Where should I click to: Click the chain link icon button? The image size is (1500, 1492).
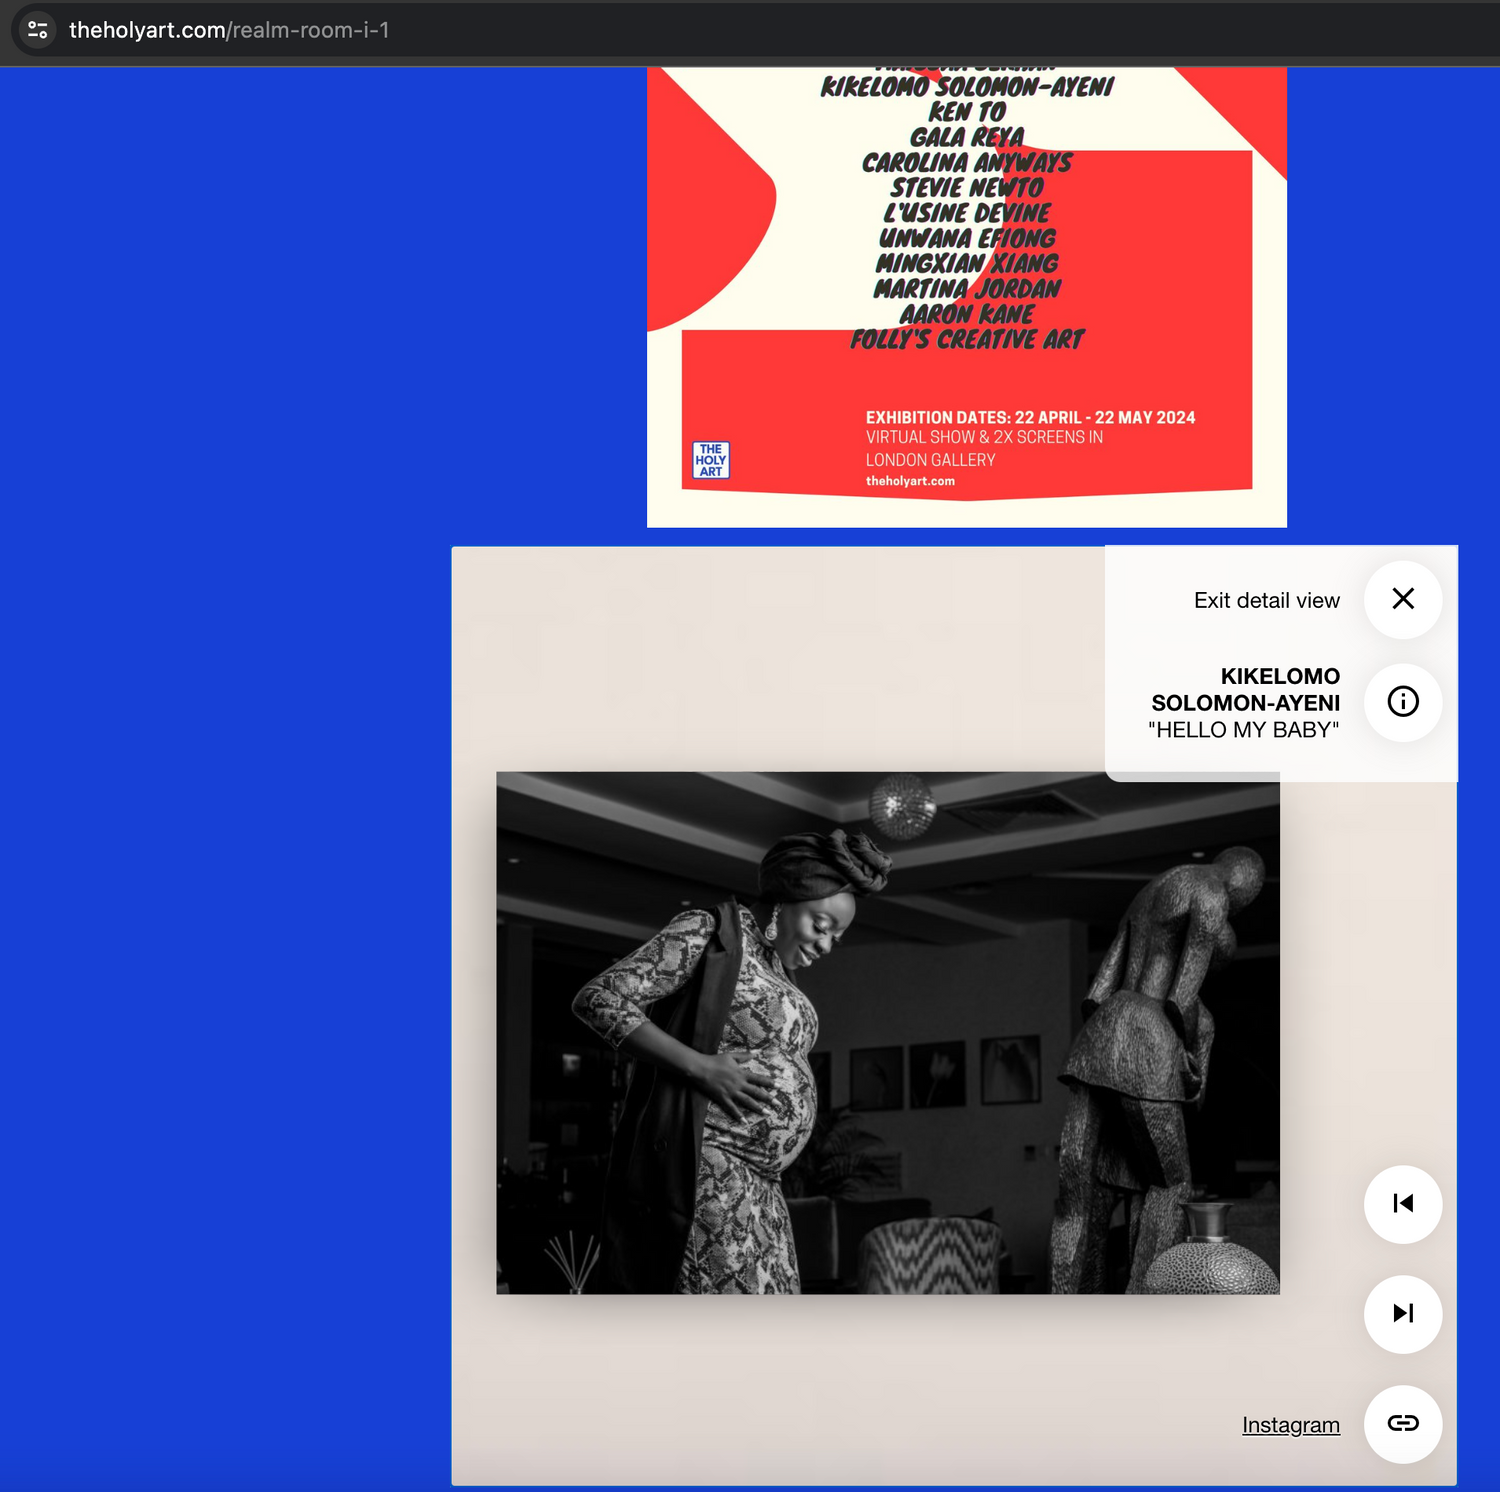[1403, 1424]
